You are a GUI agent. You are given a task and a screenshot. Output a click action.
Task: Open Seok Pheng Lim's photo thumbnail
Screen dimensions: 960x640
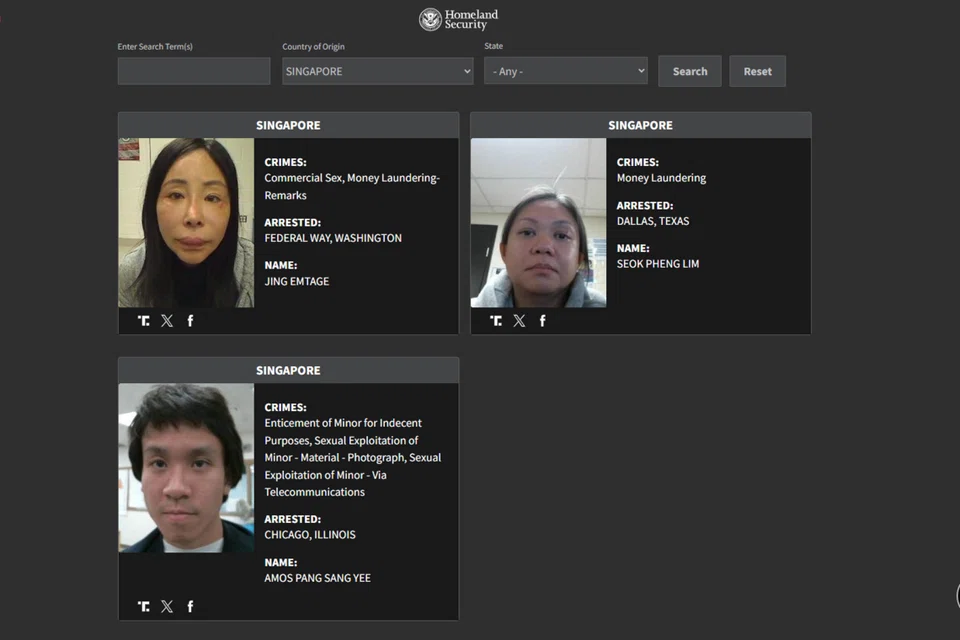538,222
